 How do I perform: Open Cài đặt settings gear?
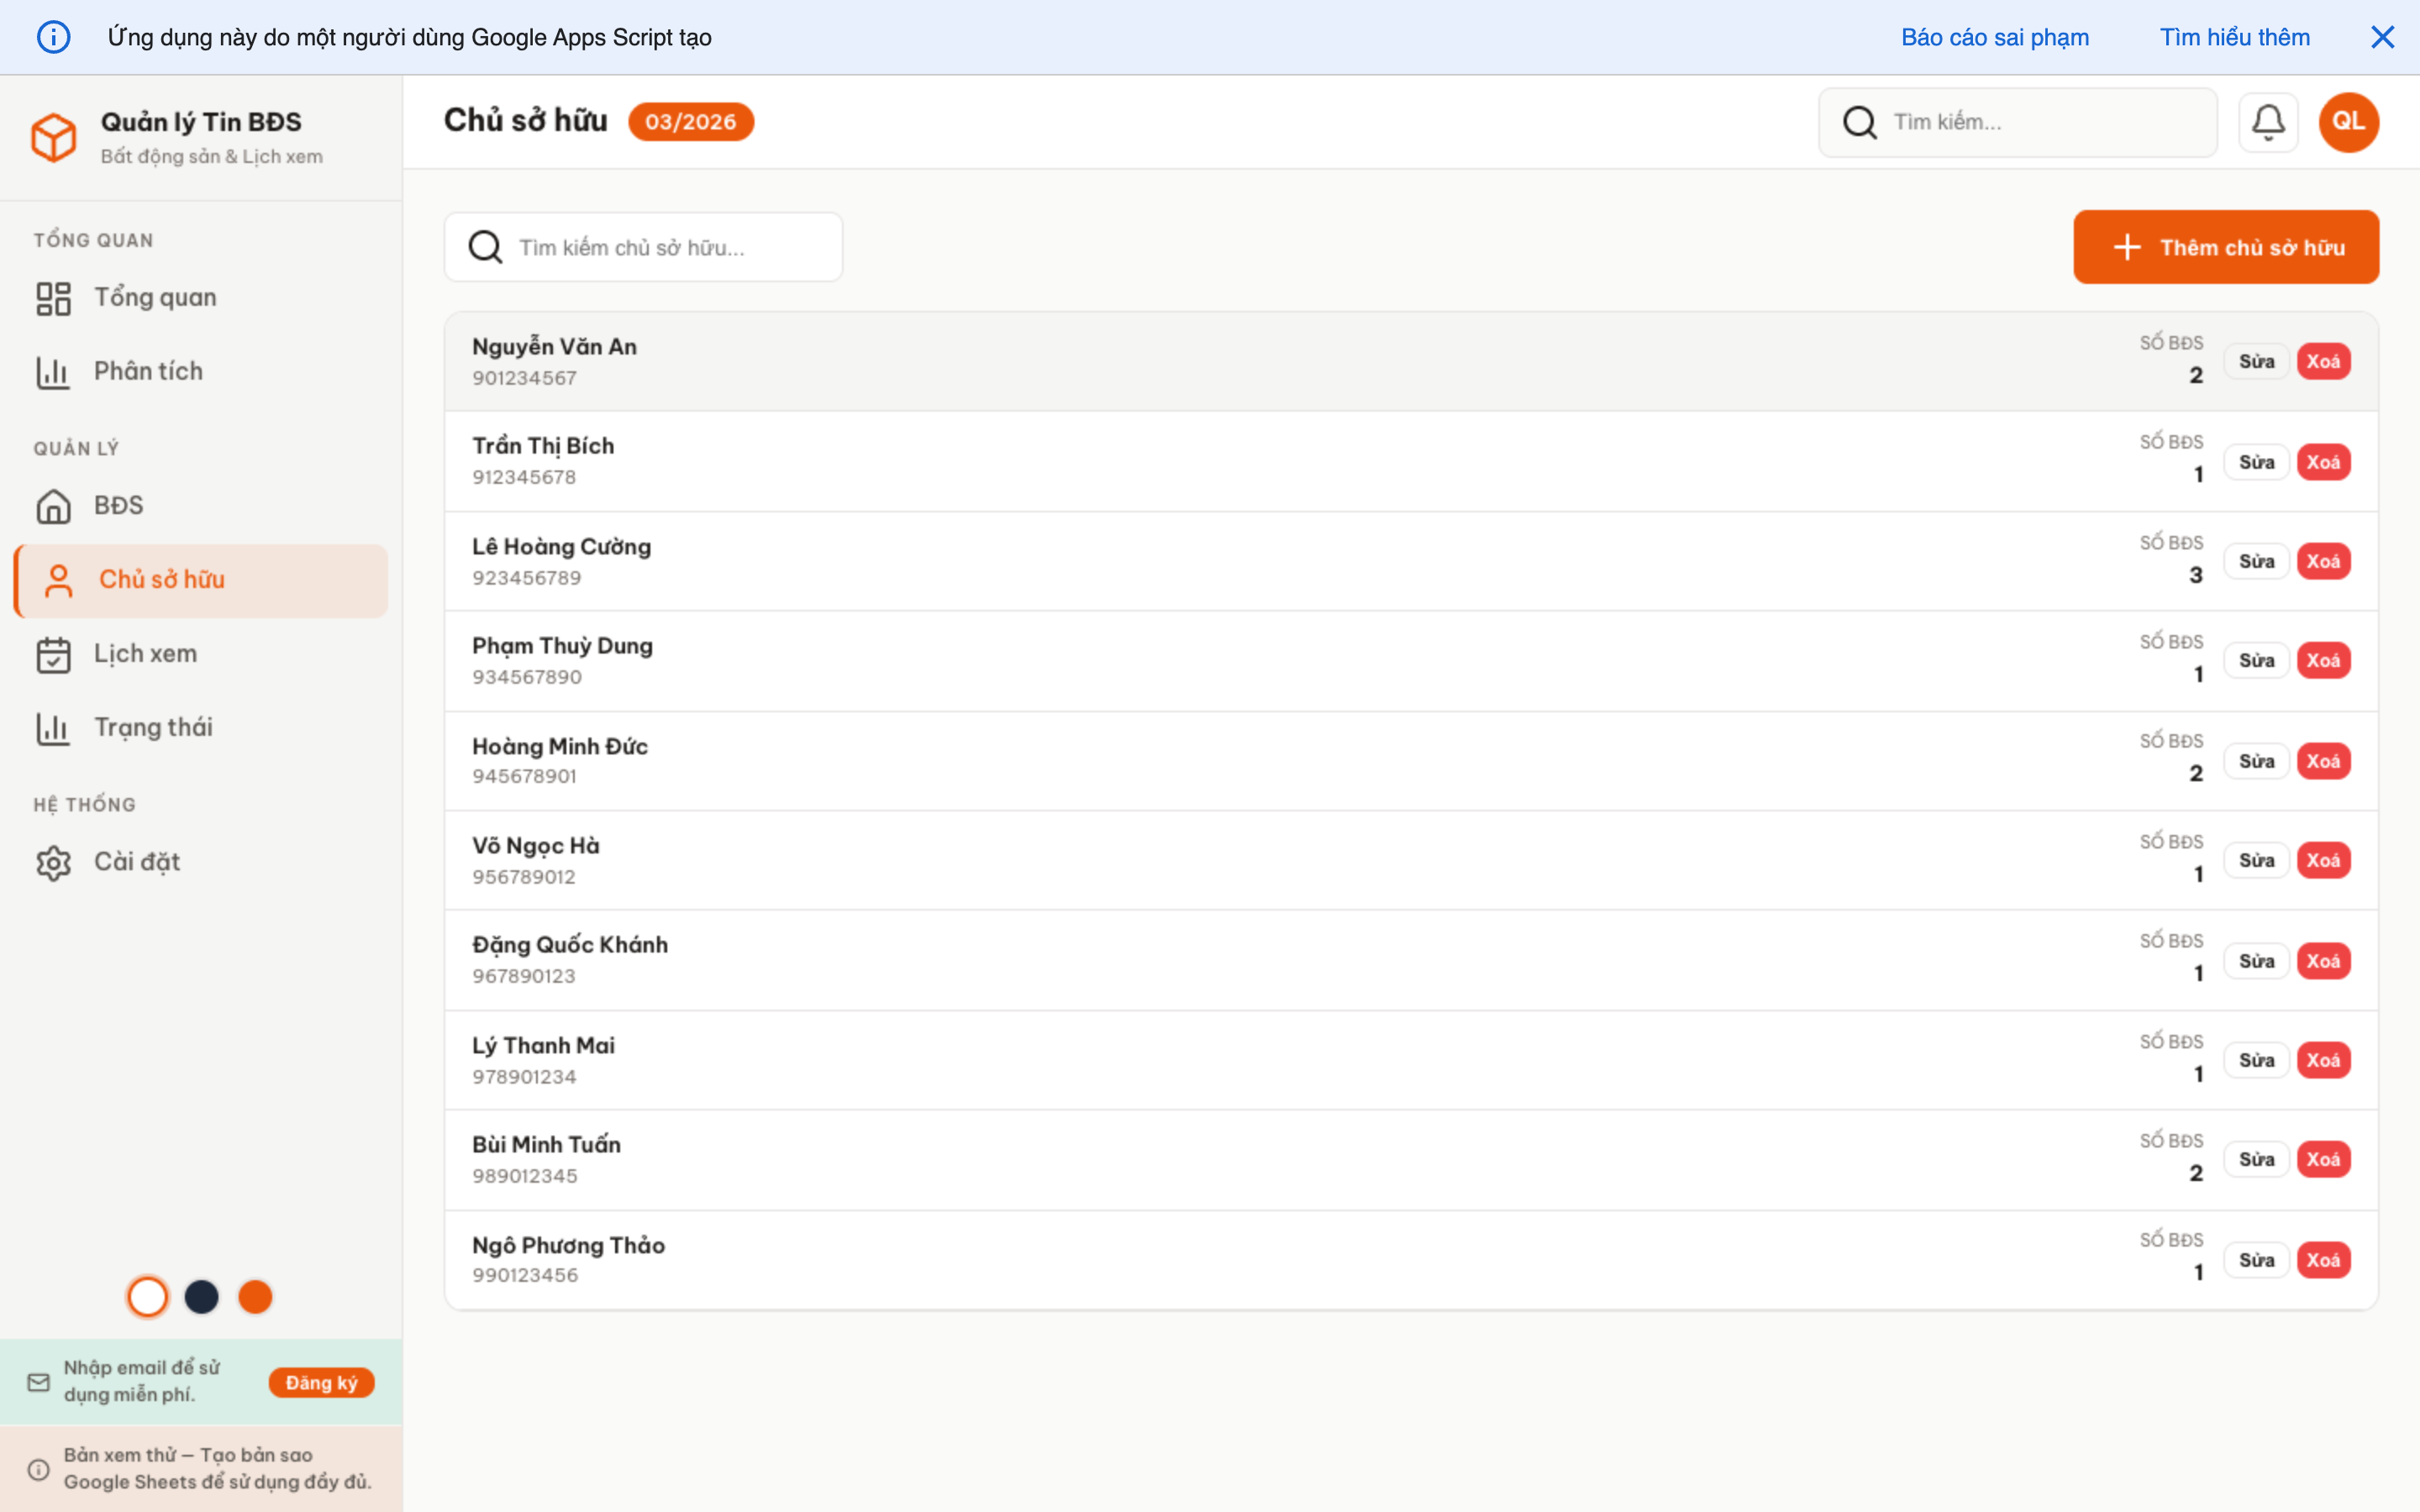pos(53,862)
